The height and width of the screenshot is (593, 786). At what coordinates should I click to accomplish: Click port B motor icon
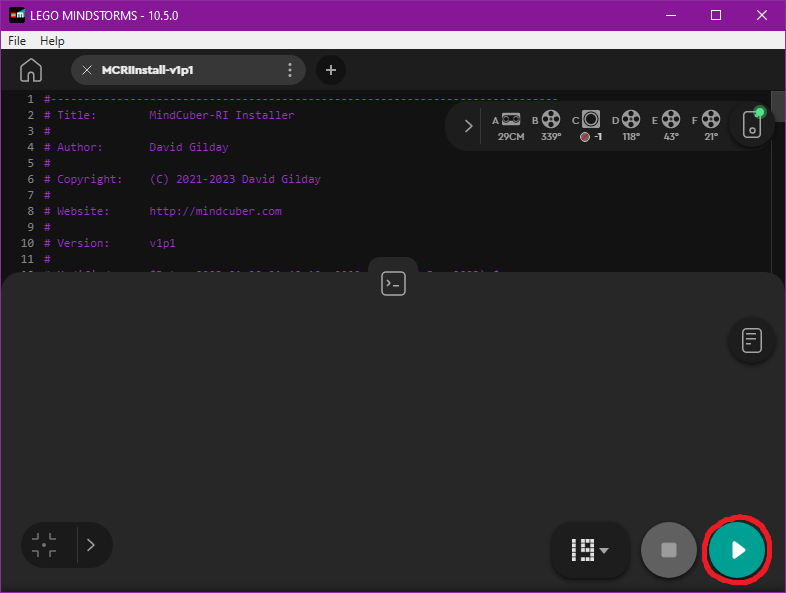(x=551, y=120)
